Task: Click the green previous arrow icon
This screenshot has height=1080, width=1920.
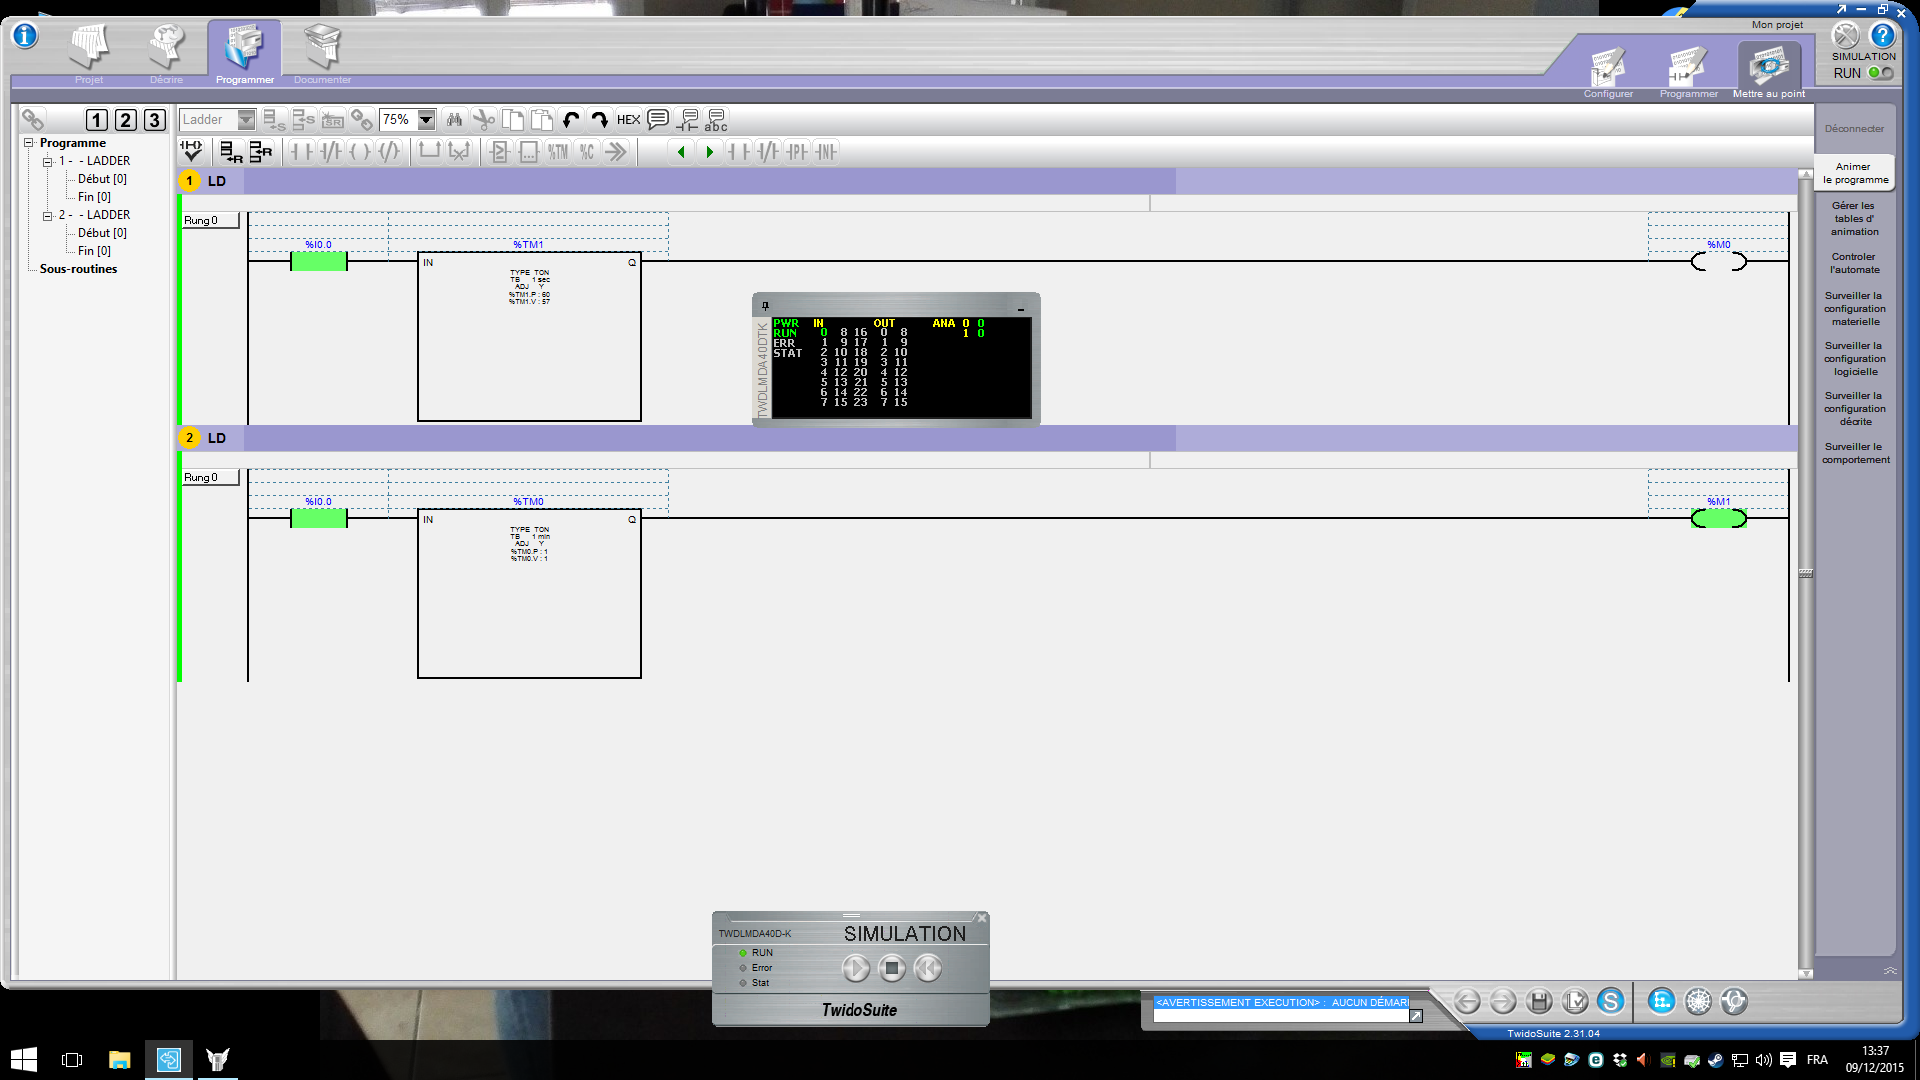Action: tap(681, 152)
